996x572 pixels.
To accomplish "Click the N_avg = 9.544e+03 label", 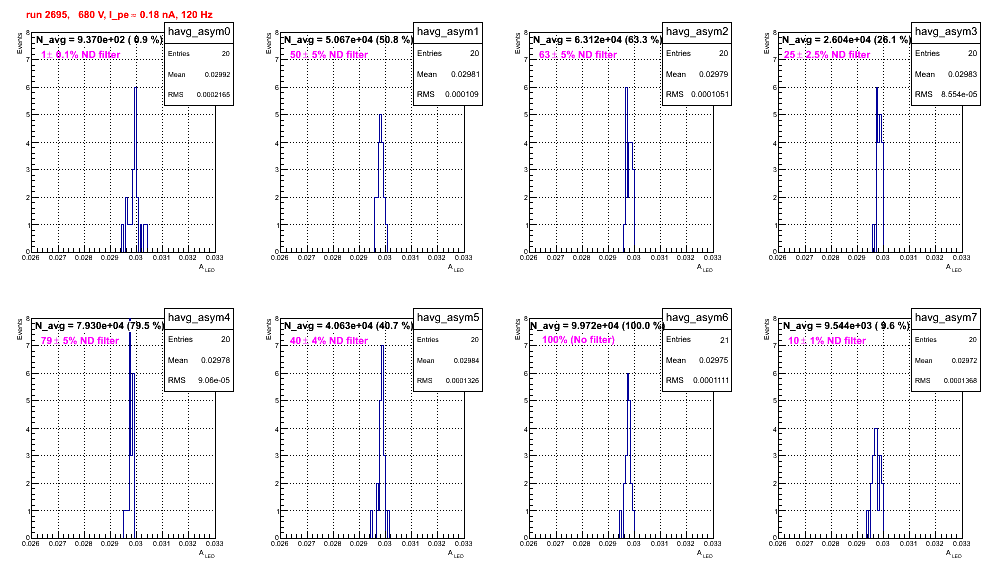I will [x=846, y=325].
